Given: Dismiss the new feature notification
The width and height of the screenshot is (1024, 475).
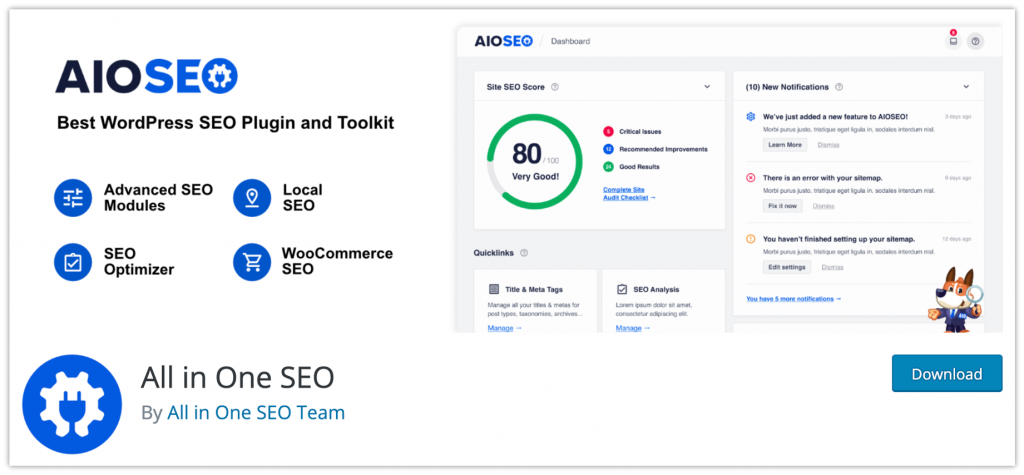Looking at the screenshot, I should tap(828, 145).
